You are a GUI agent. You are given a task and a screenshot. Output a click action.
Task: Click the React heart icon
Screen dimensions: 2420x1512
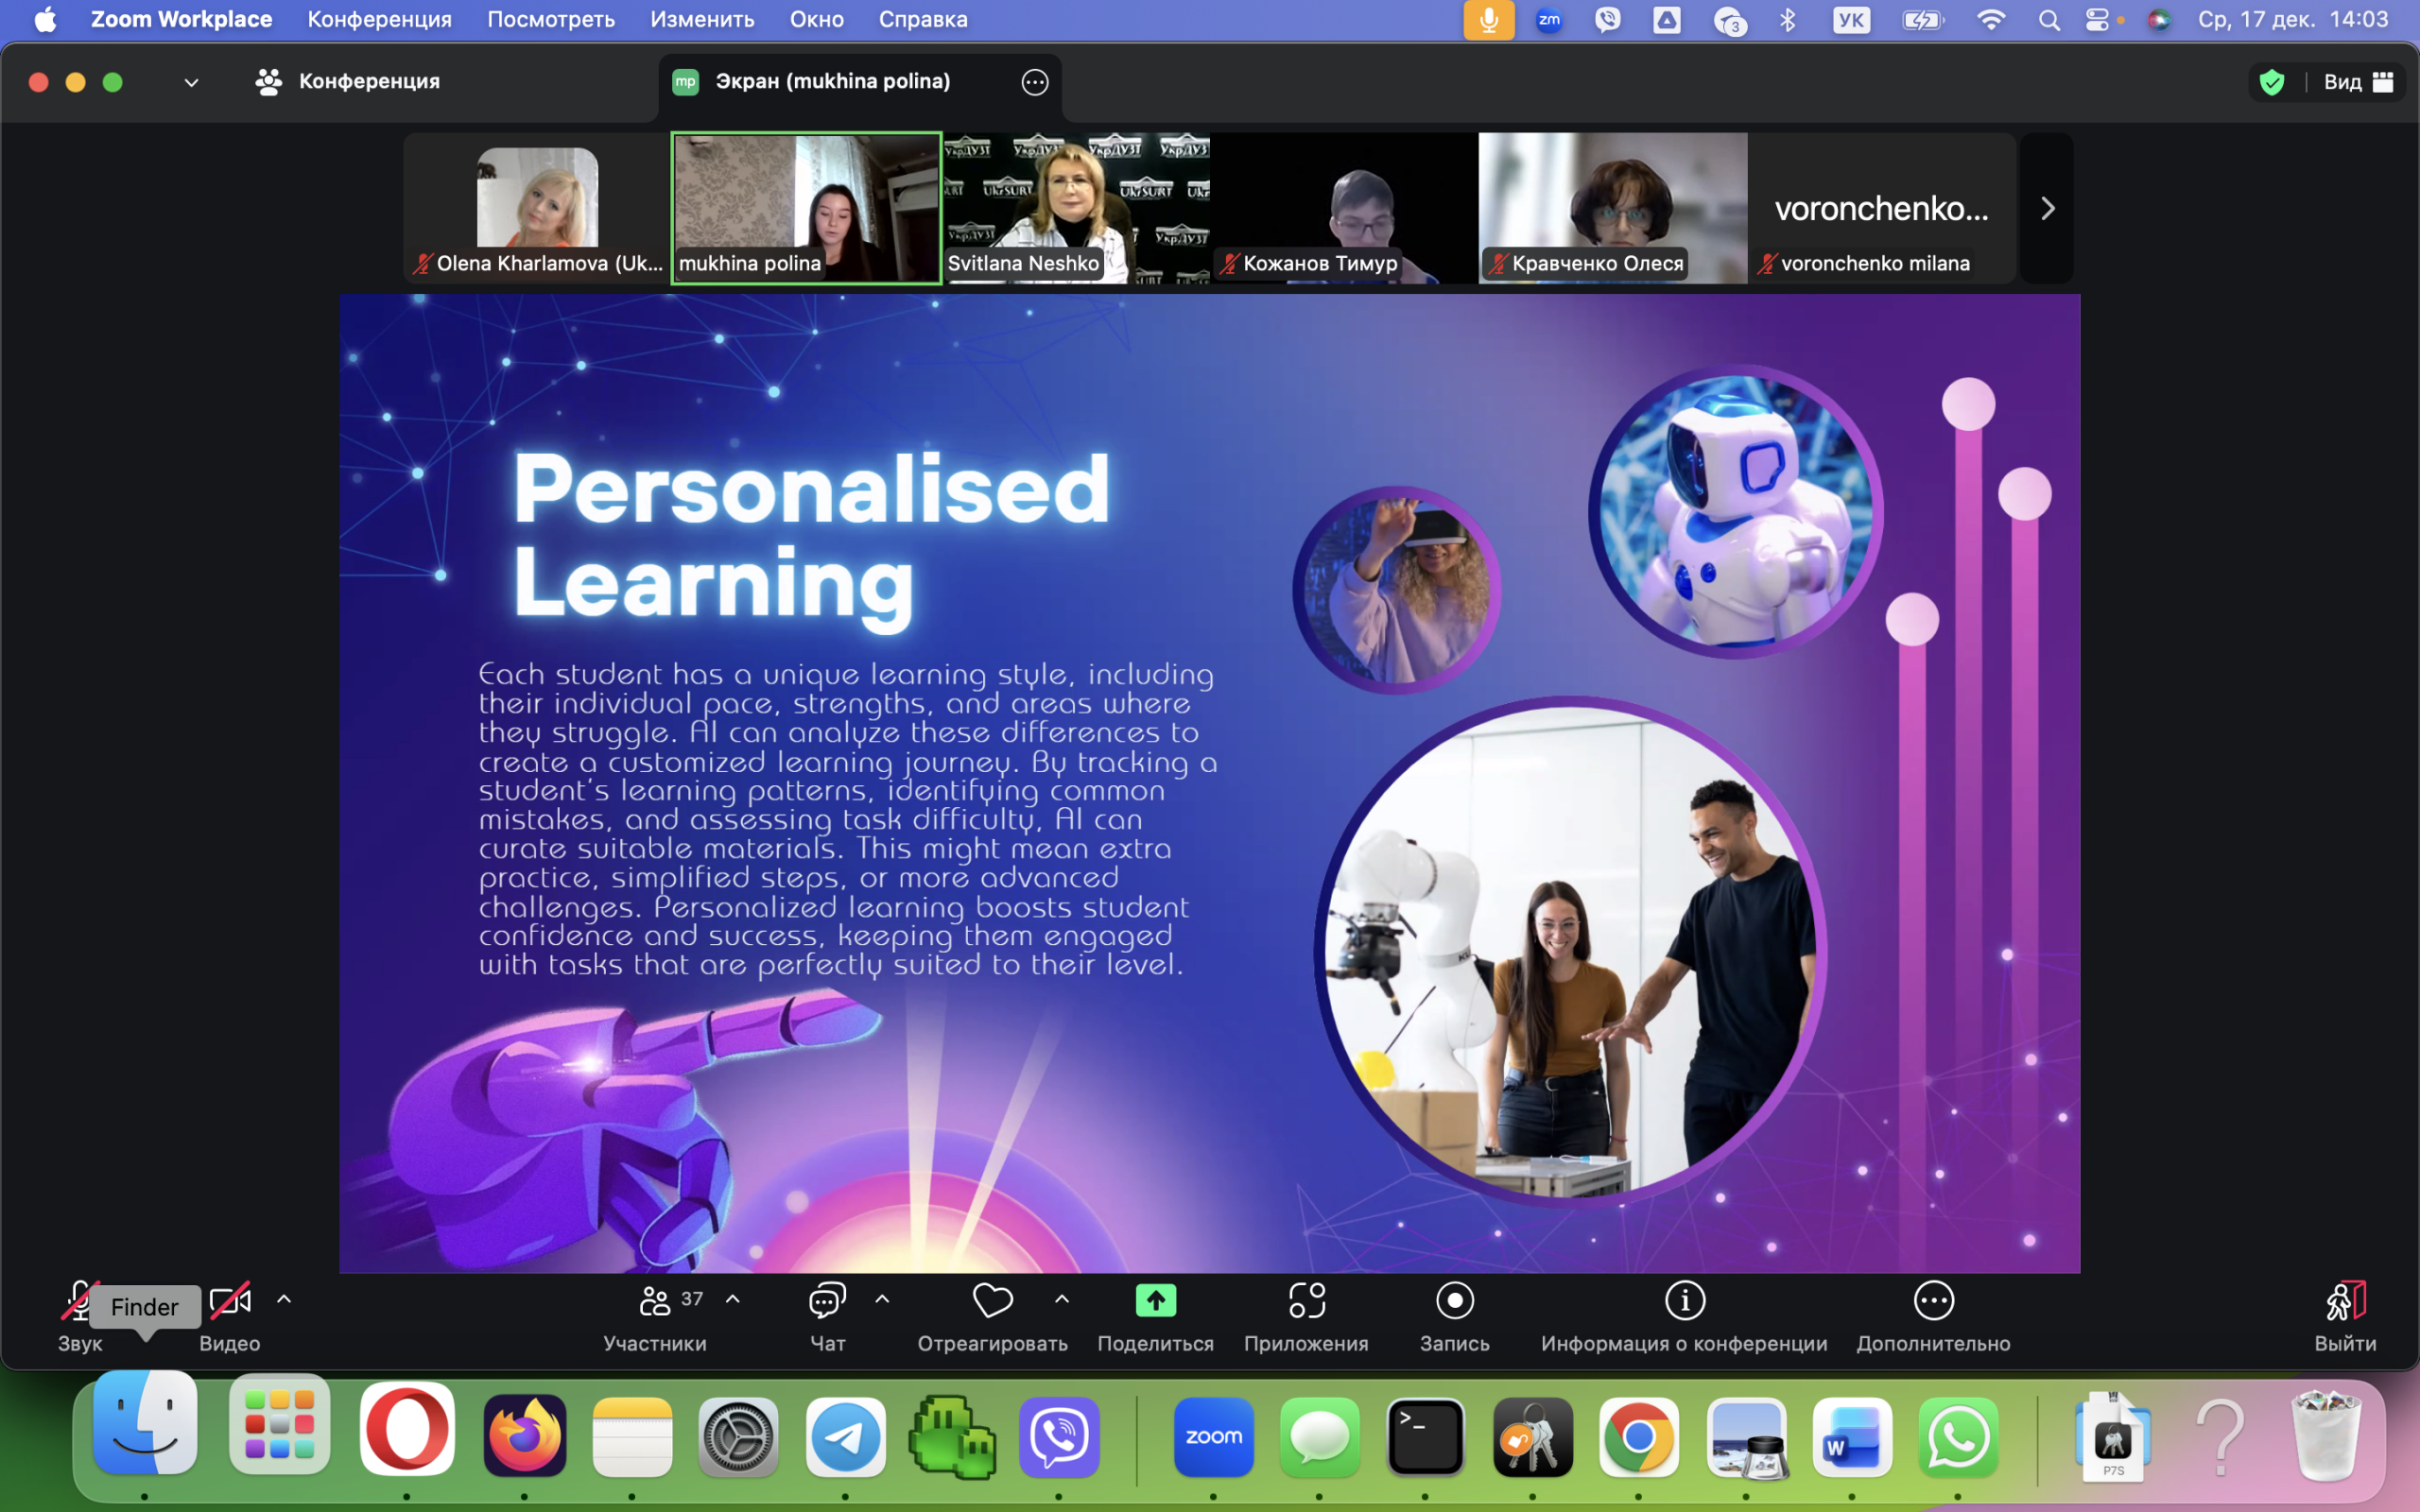tap(992, 1301)
